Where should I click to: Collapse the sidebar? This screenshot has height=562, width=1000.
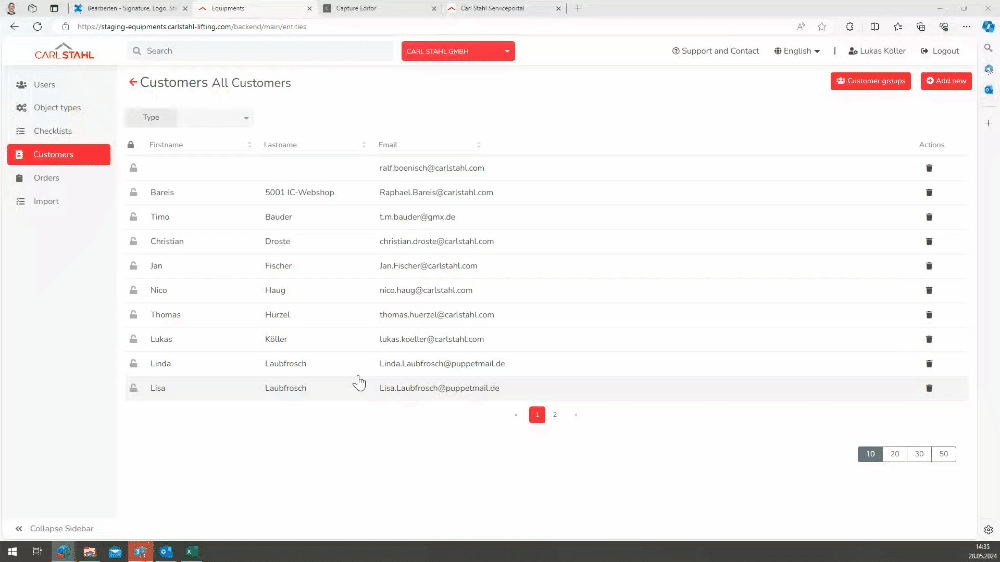coord(55,528)
